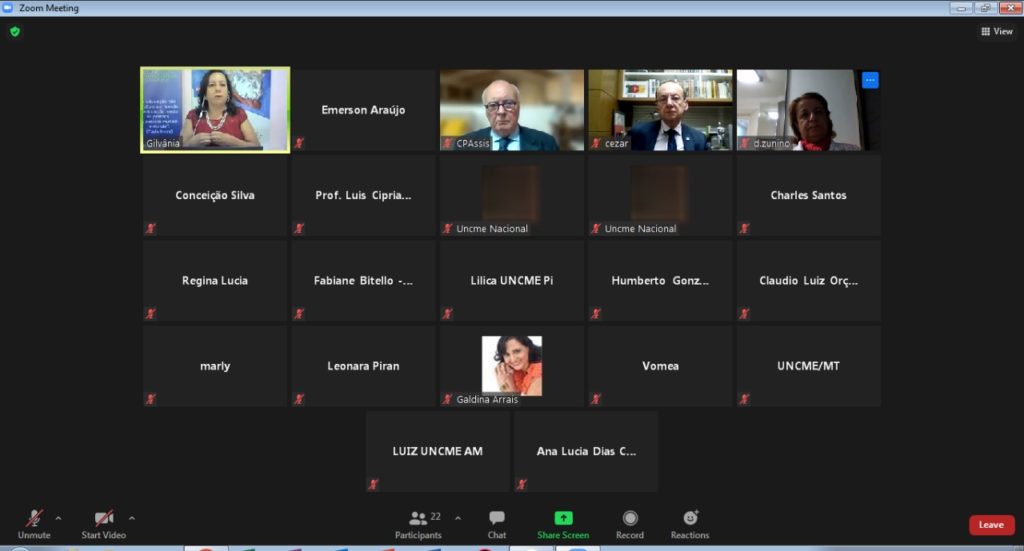Click the blue more options button on d.zunino's video
Image resolution: width=1024 pixels, height=551 pixels.
pyautogui.click(x=869, y=80)
